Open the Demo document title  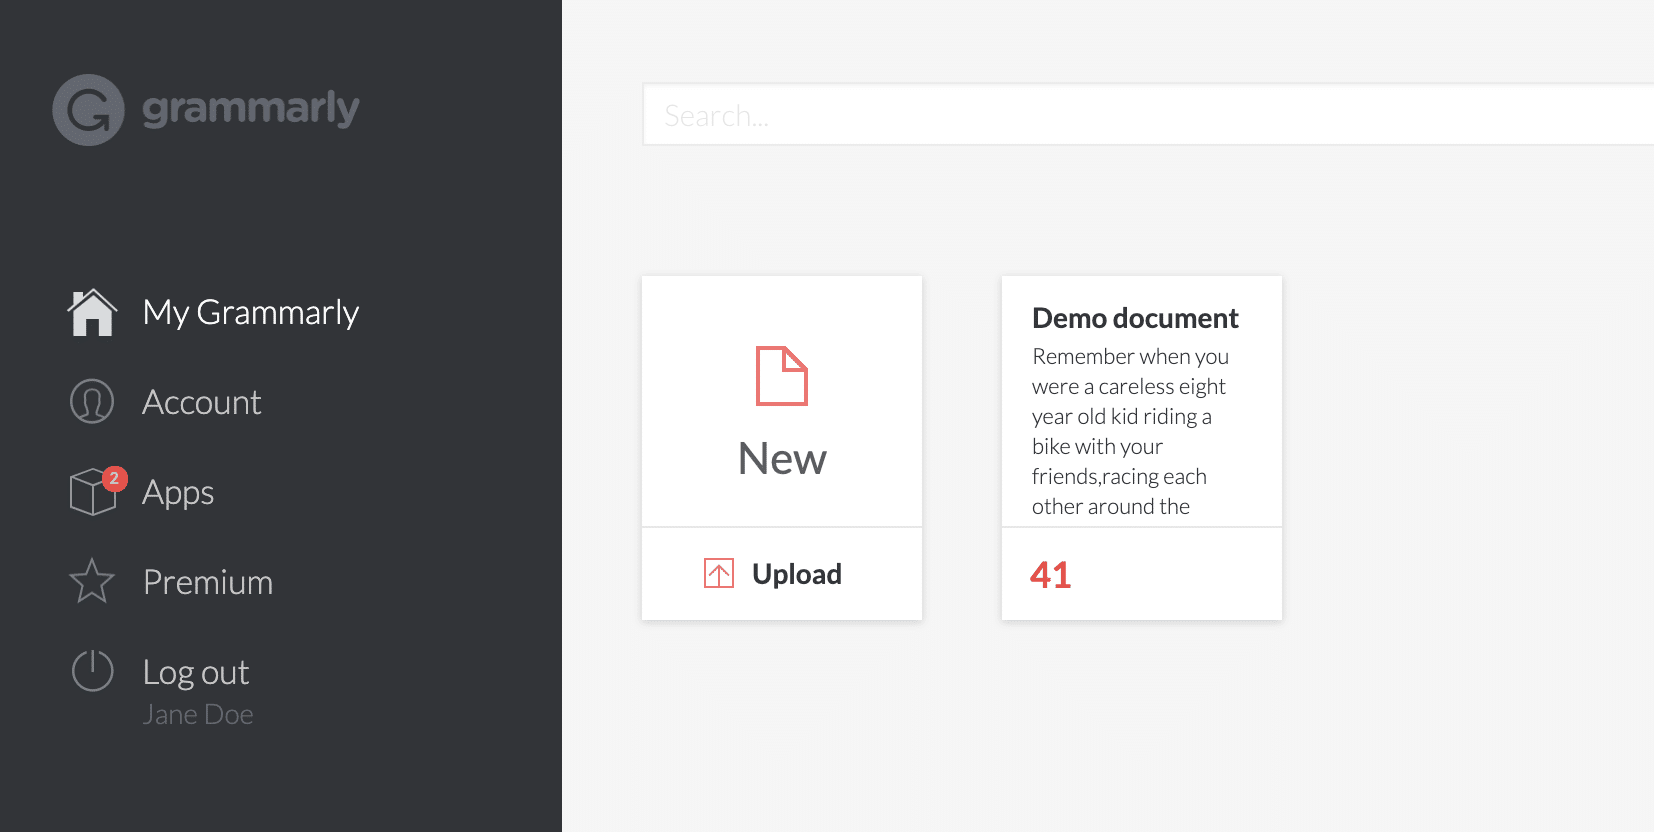(x=1135, y=318)
